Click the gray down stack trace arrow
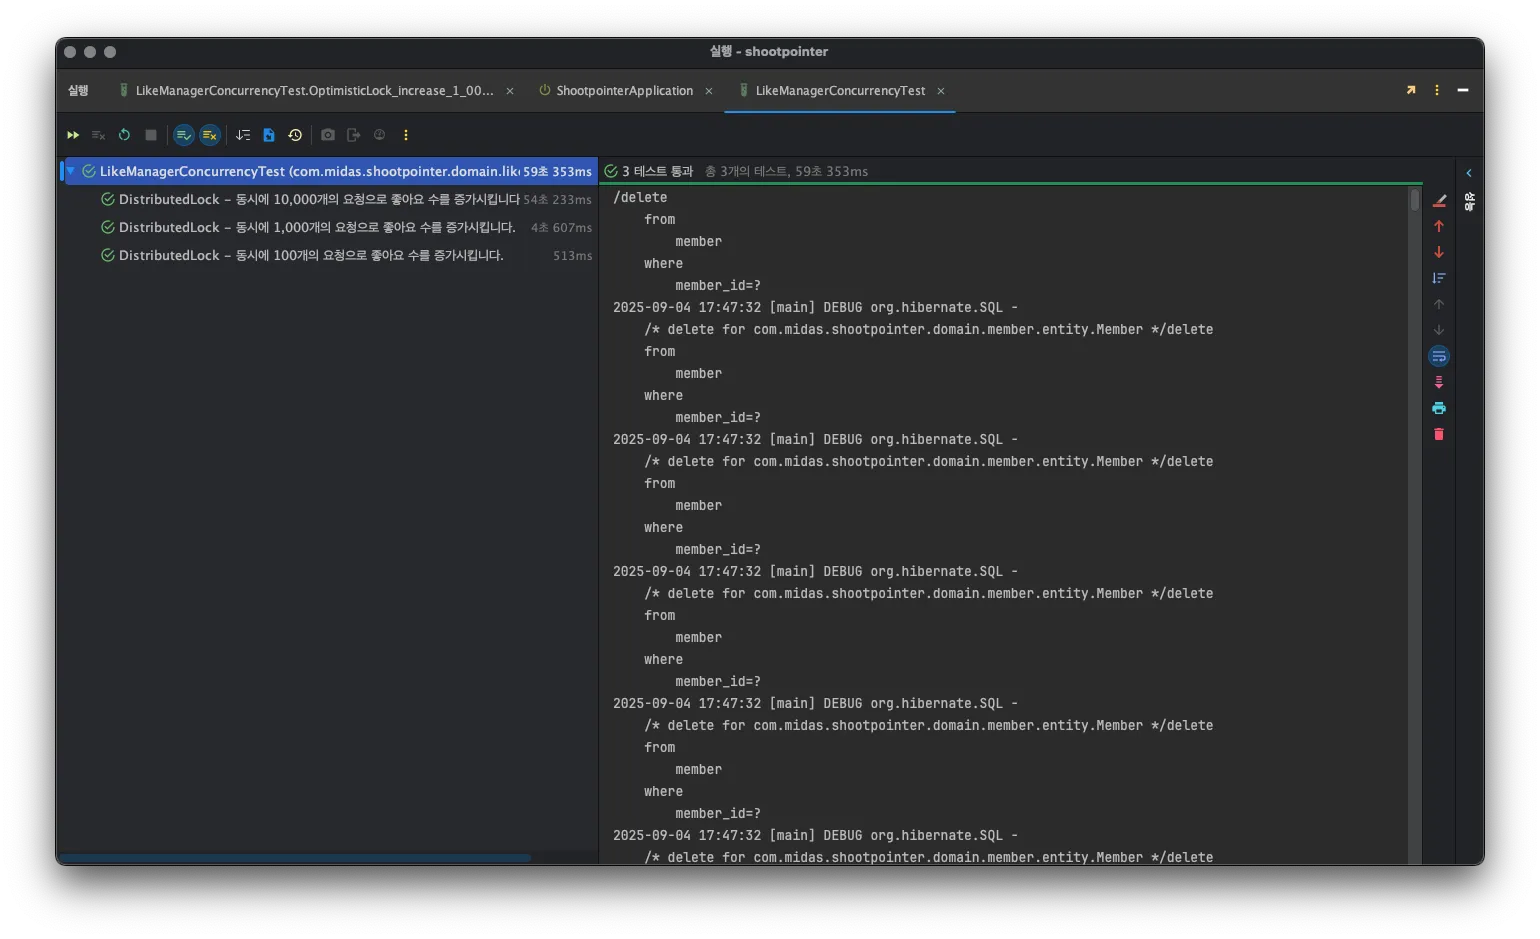This screenshot has width=1540, height=939. tap(1439, 330)
